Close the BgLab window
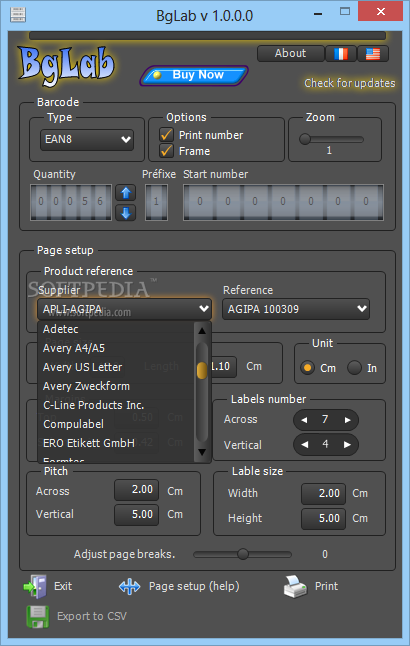 [x=381, y=12]
